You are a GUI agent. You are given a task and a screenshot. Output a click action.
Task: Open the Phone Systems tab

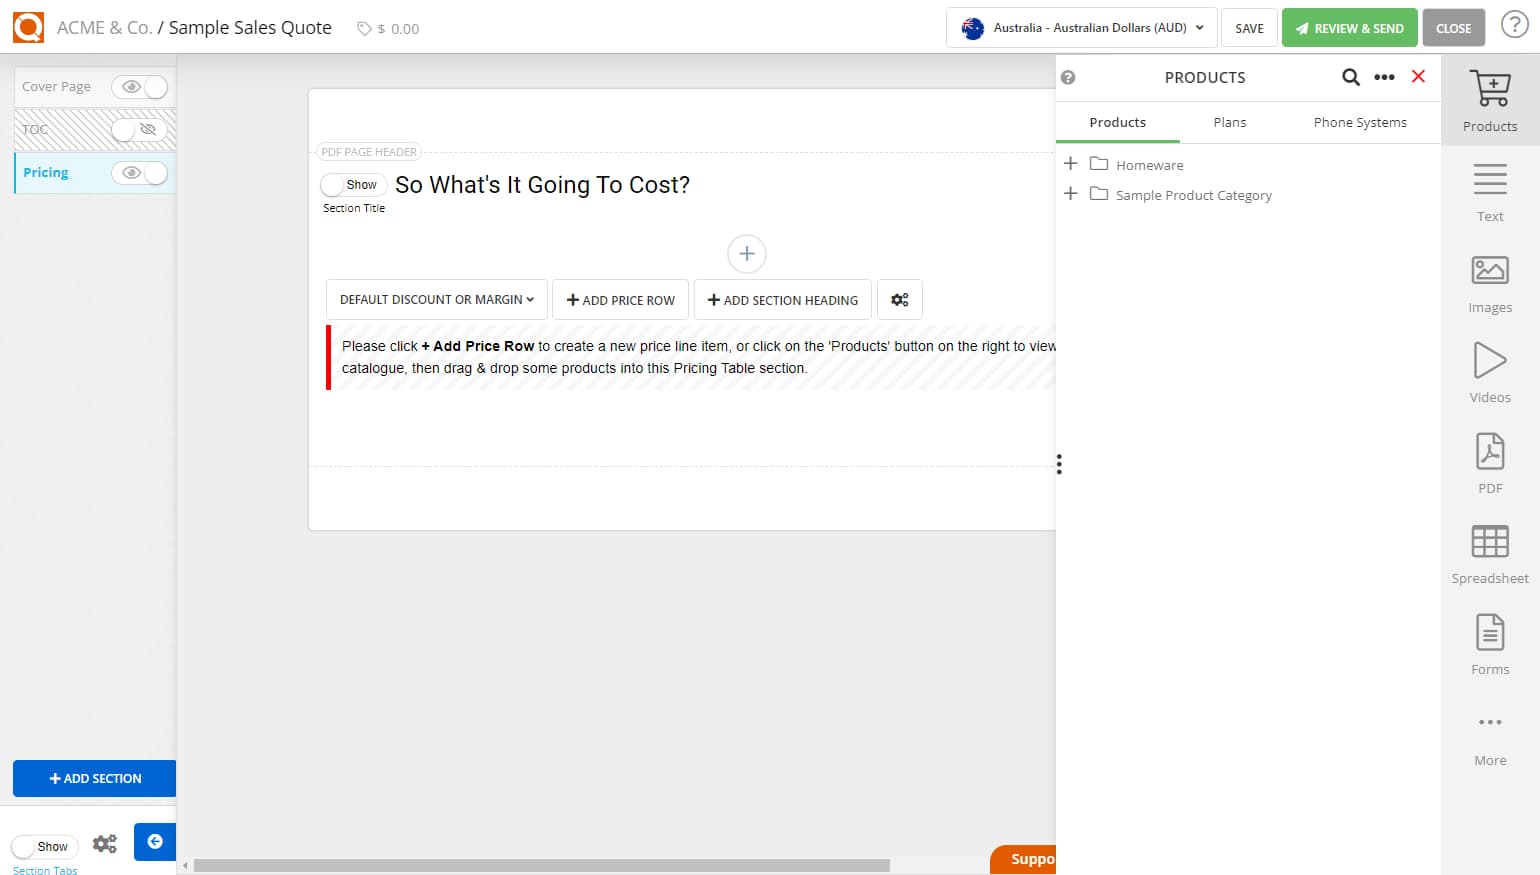pyautogui.click(x=1359, y=122)
